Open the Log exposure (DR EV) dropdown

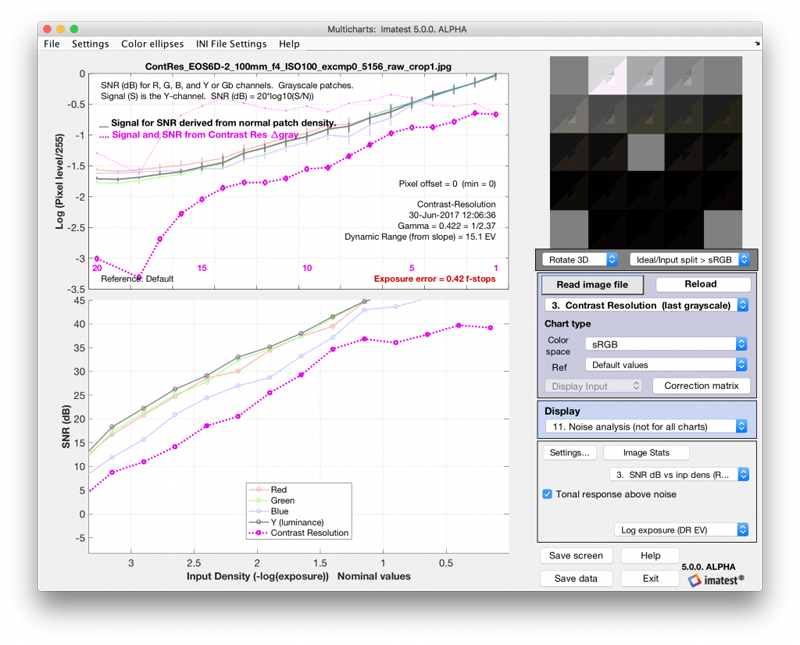681,530
